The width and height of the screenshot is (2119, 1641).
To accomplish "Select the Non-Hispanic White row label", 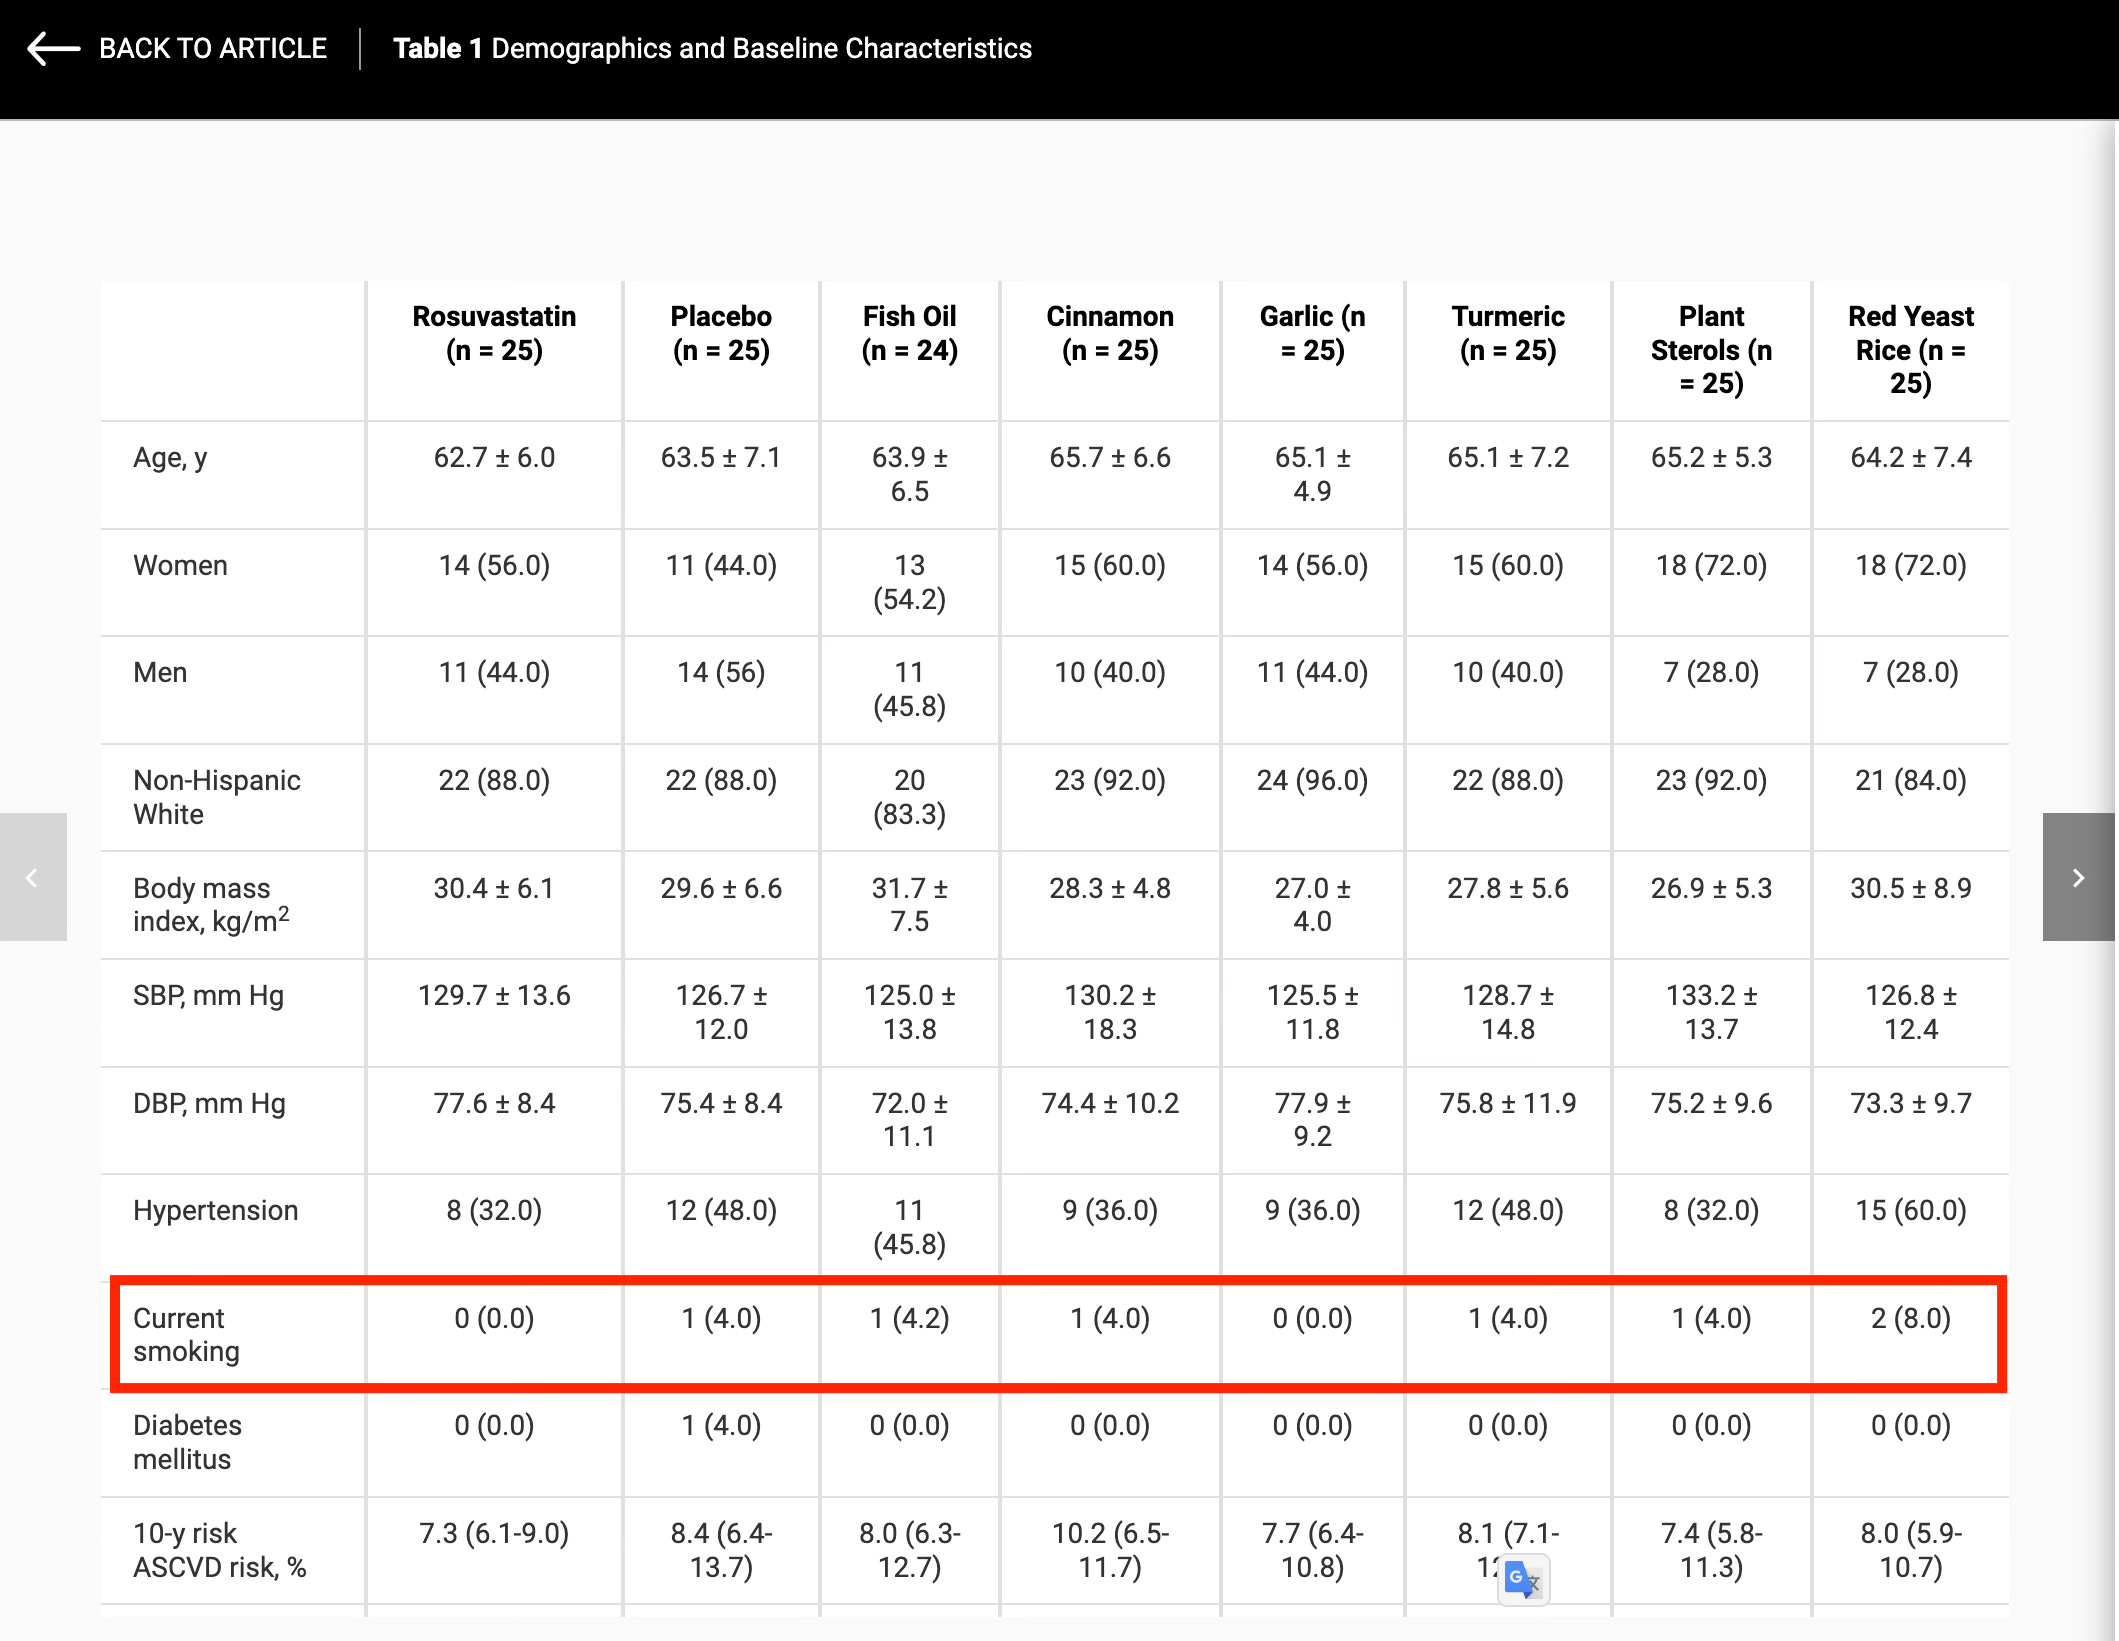I will (x=216, y=796).
